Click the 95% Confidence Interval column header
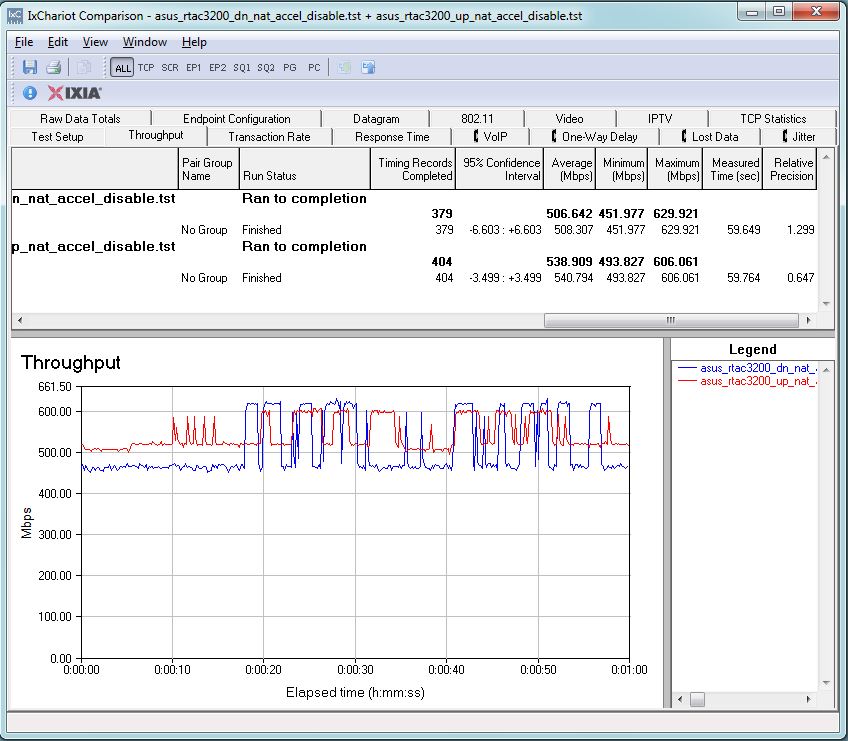This screenshot has width=848, height=741. click(499, 169)
